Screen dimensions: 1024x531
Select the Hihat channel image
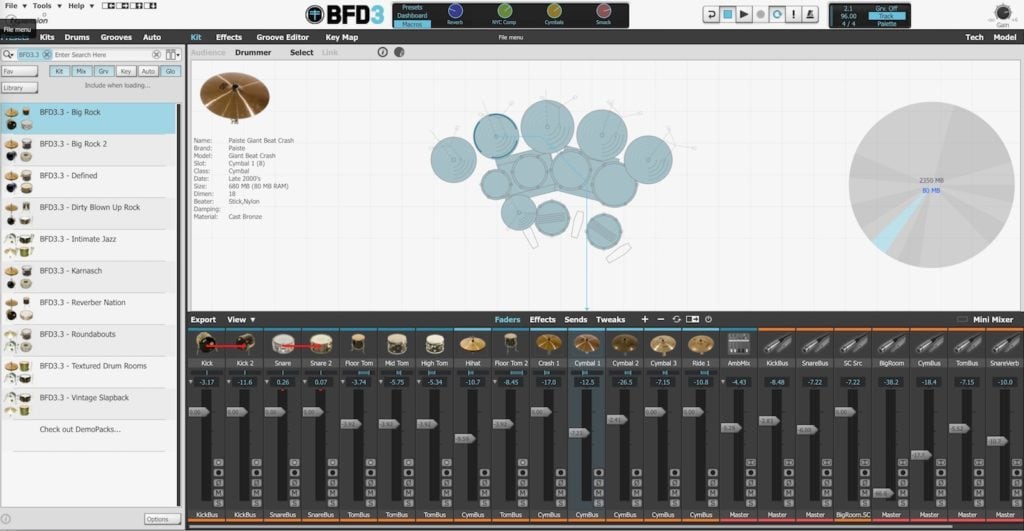tap(472, 344)
